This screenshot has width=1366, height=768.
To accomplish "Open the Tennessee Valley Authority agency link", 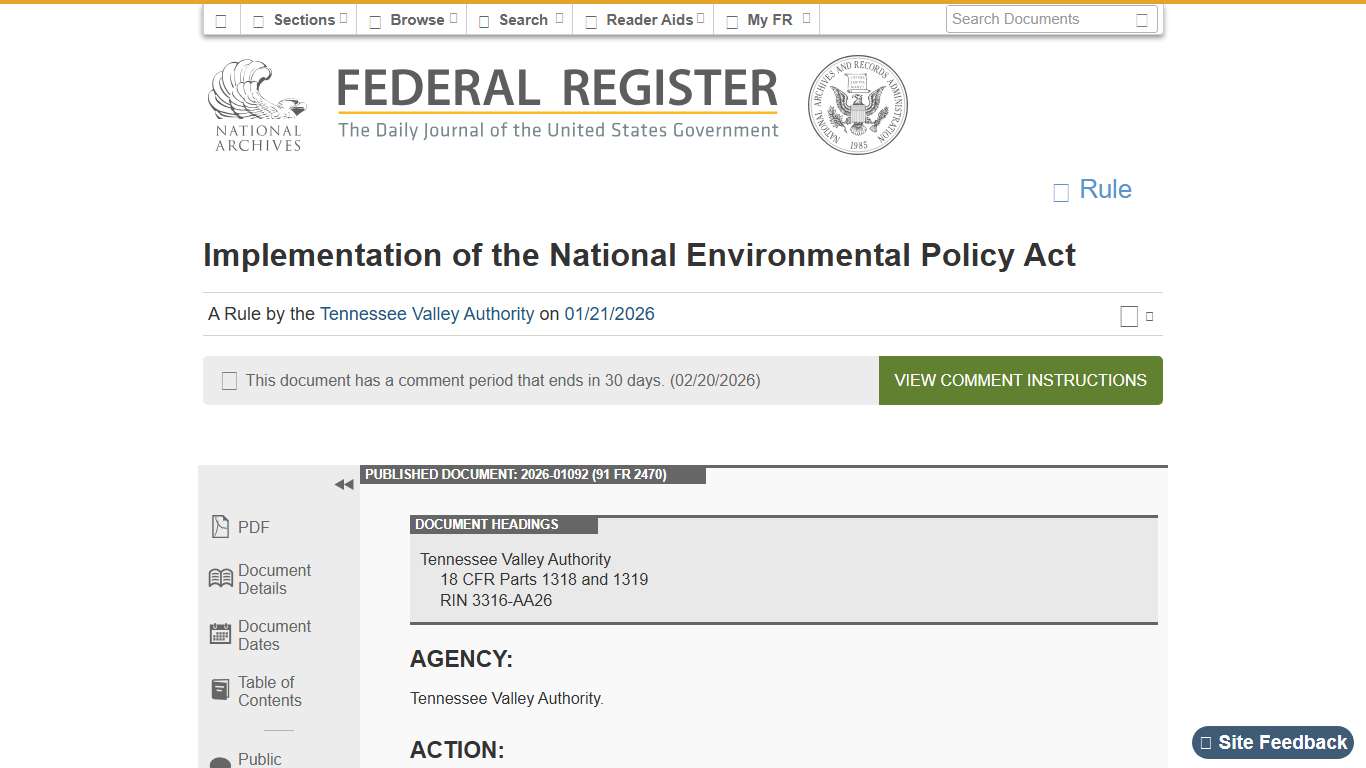I will coord(426,314).
